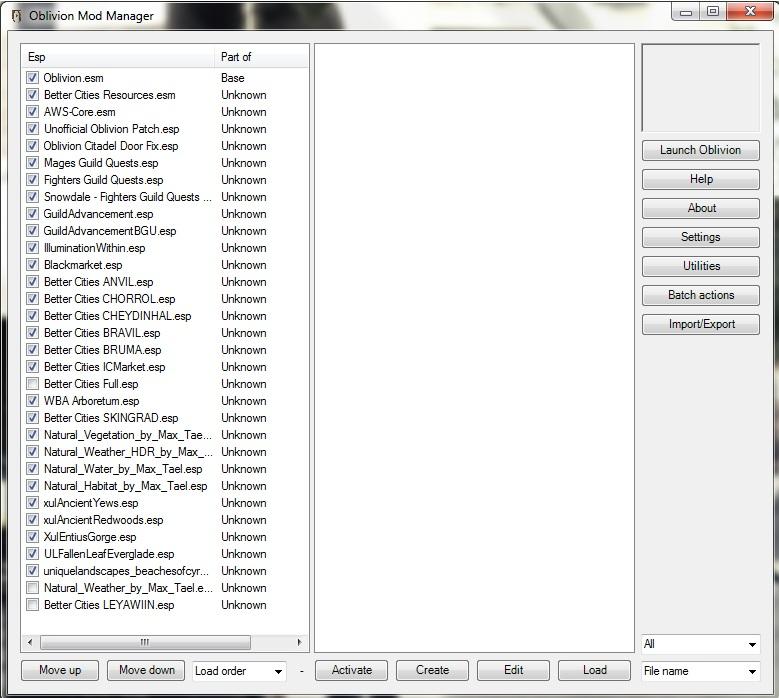The width and height of the screenshot is (779, 698).
Task: Open the Load order sort dropdown
Action: click(x=239, y=671)
